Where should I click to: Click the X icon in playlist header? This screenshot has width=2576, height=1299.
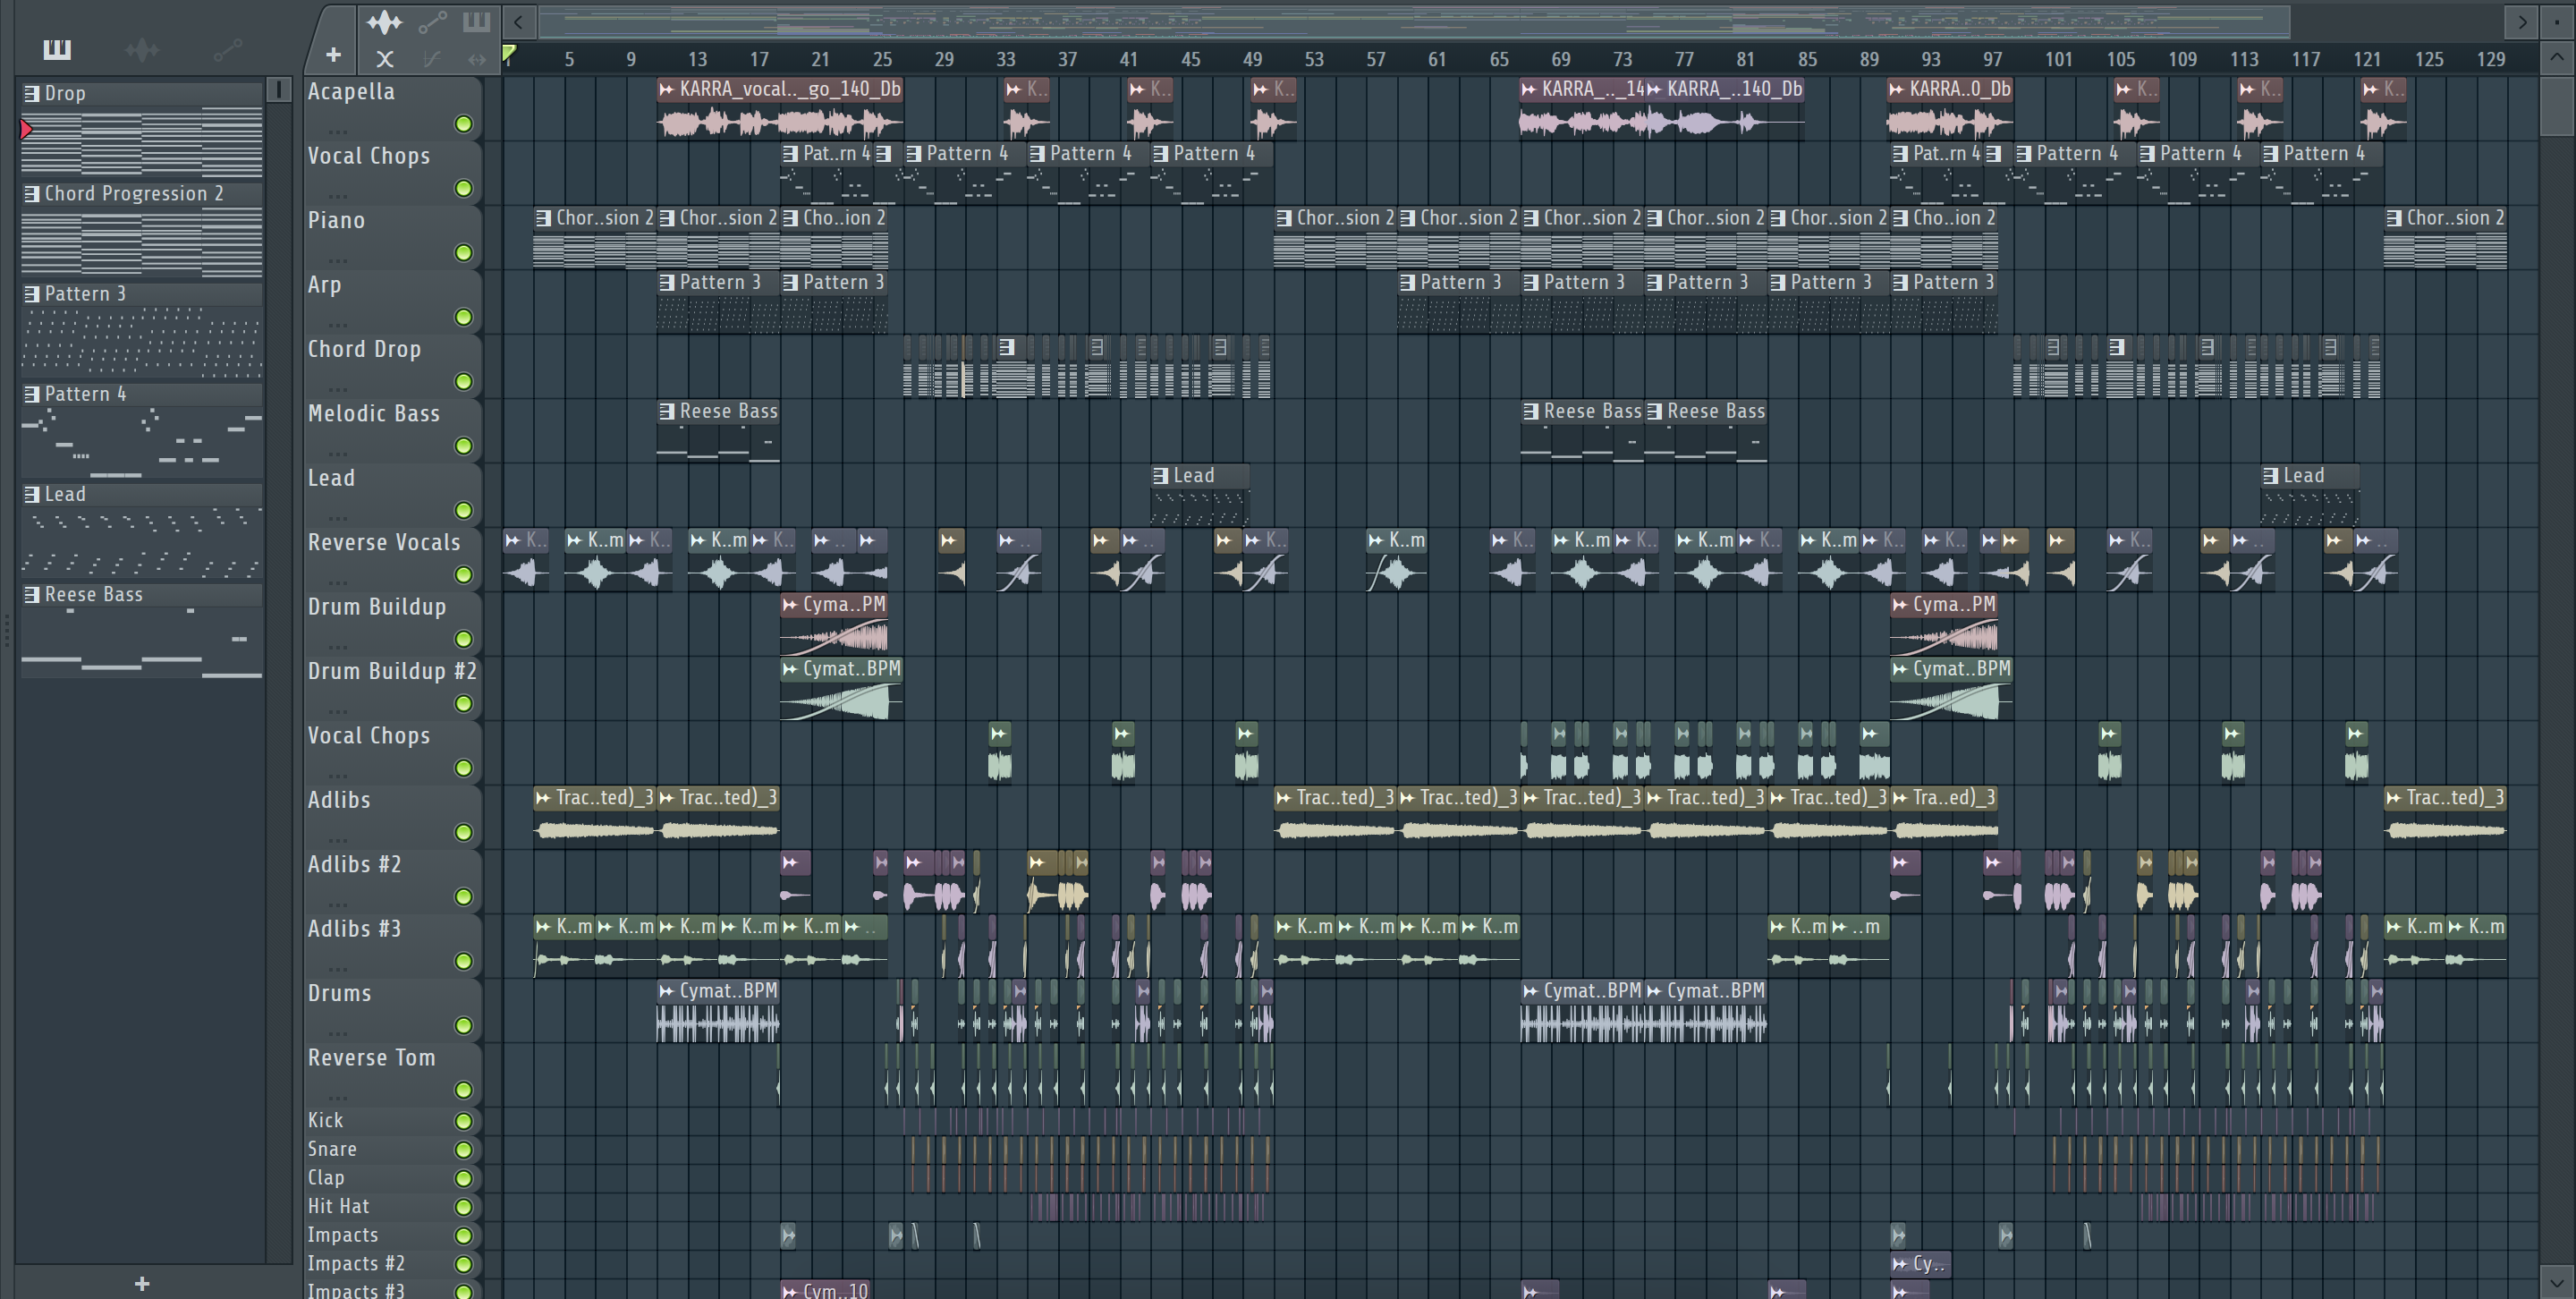[385, 59]
